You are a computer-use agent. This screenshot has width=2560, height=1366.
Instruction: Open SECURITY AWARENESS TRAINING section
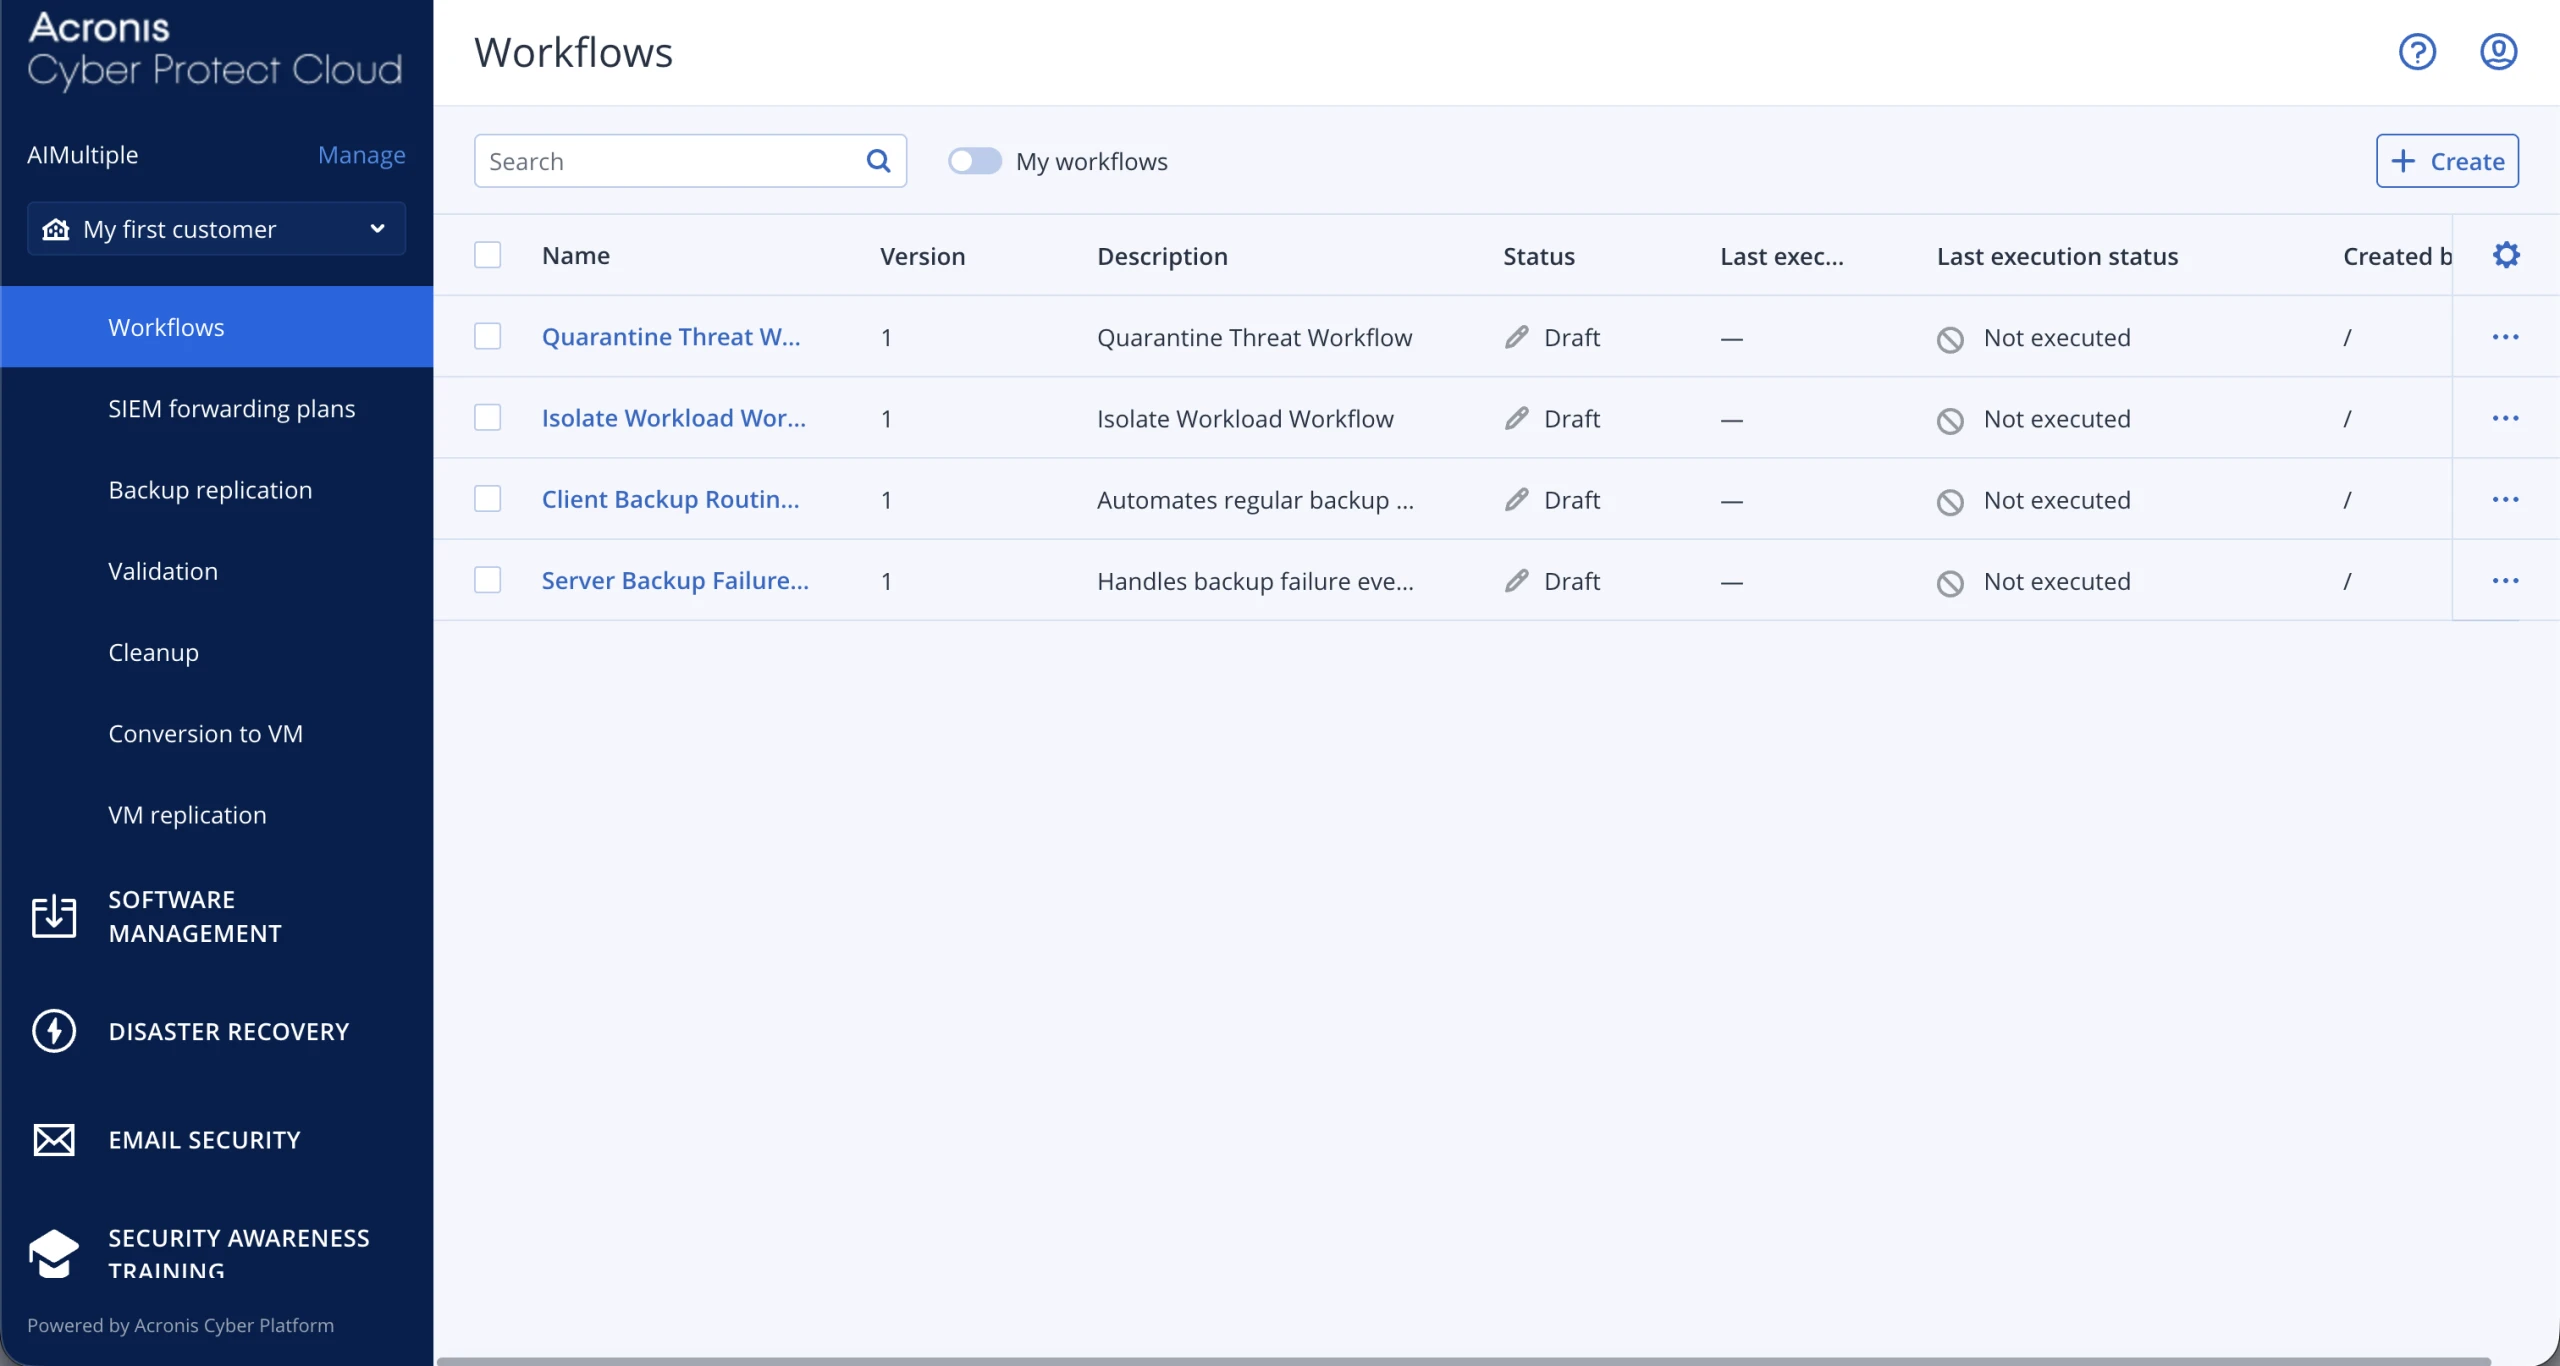[239, 1253]
